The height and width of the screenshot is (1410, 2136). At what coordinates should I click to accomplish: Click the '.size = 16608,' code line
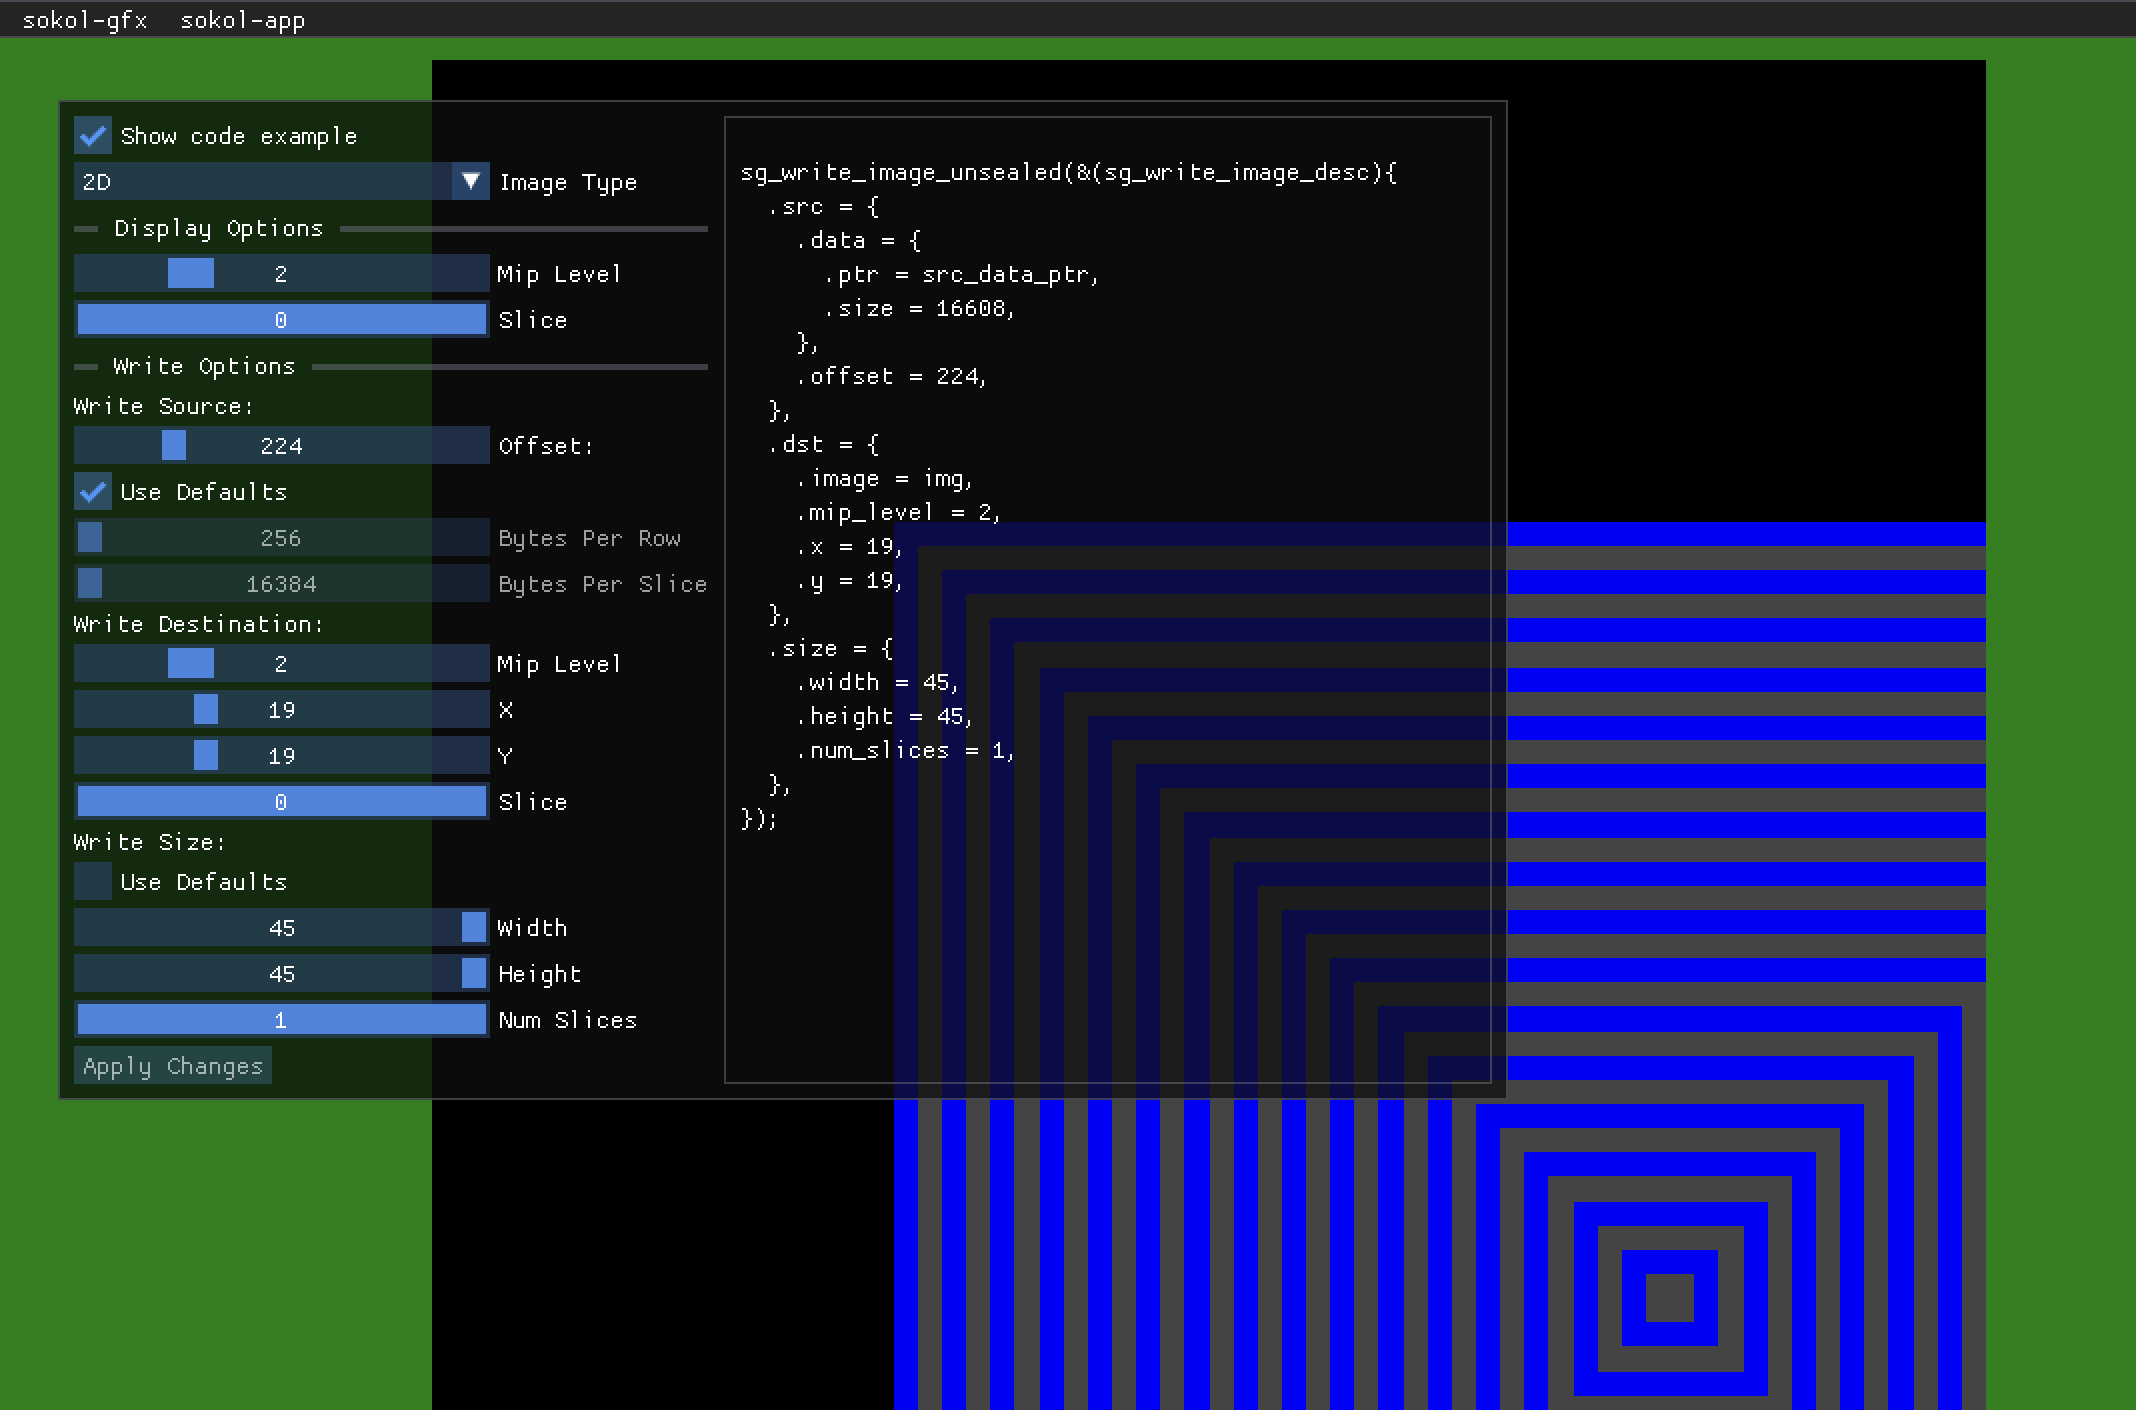[920, 308]
